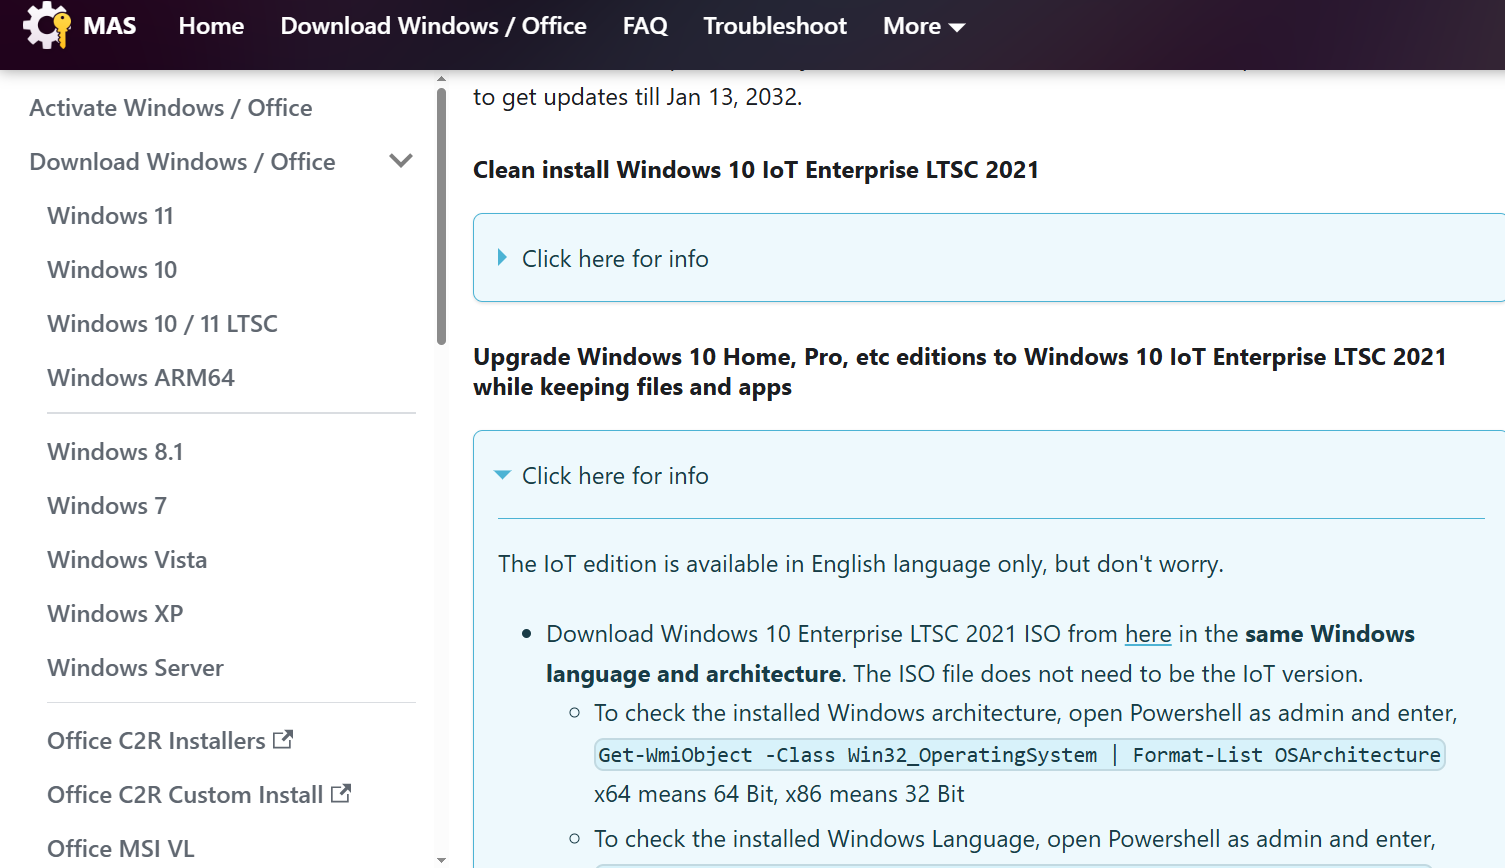This screenshot has width=1505, height=868.
Task: Click 'To check the installed Windows architecture' line
Action: [1026, 713]
